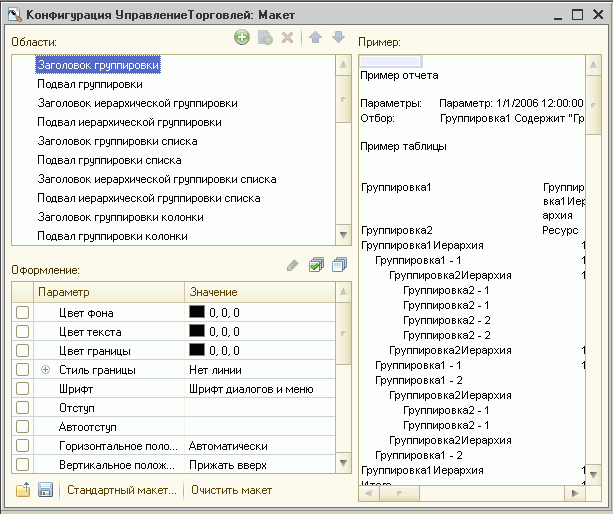The width and height of the screenshot is (613, 514).
Task: Click black swatch for Цвет фона
Action: tap(197, 312)
